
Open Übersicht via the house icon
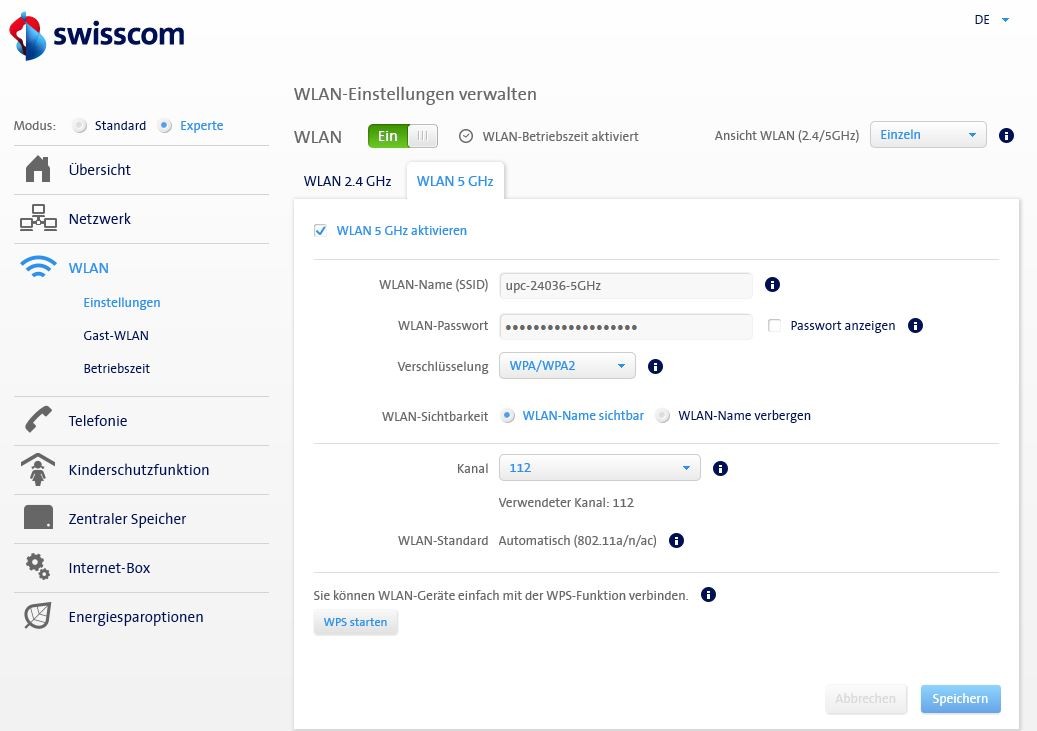click(37, 170)
